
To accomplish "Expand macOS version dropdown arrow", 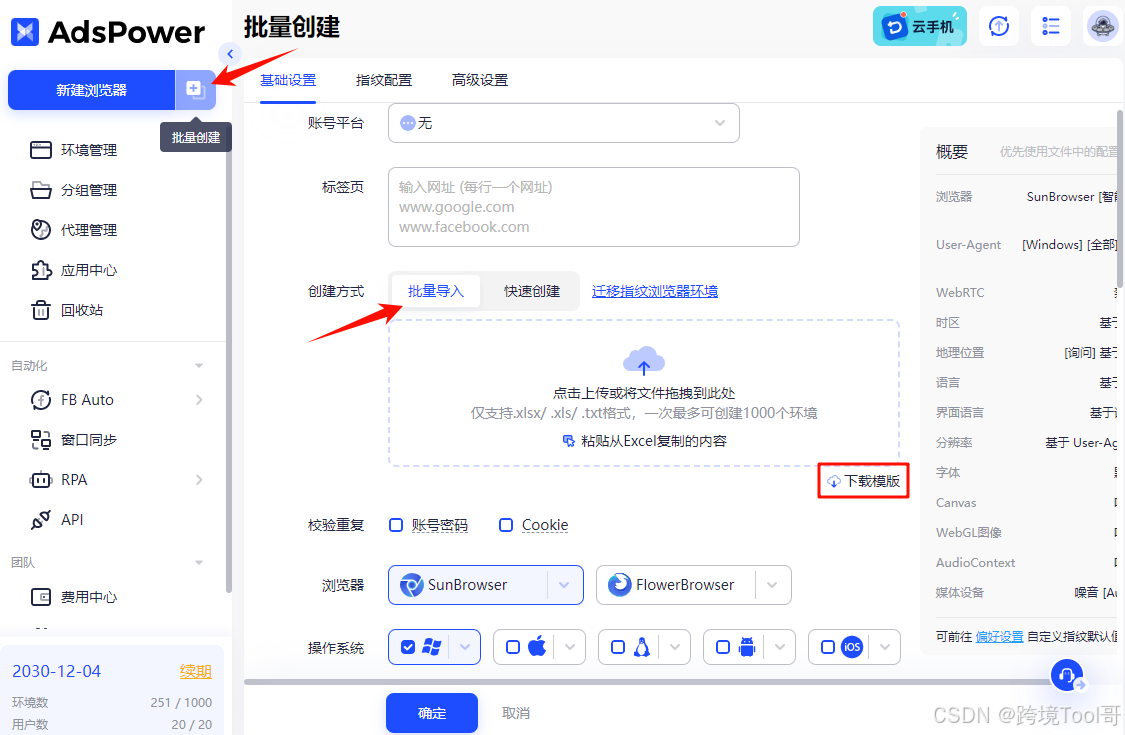I will click(570, 647).
